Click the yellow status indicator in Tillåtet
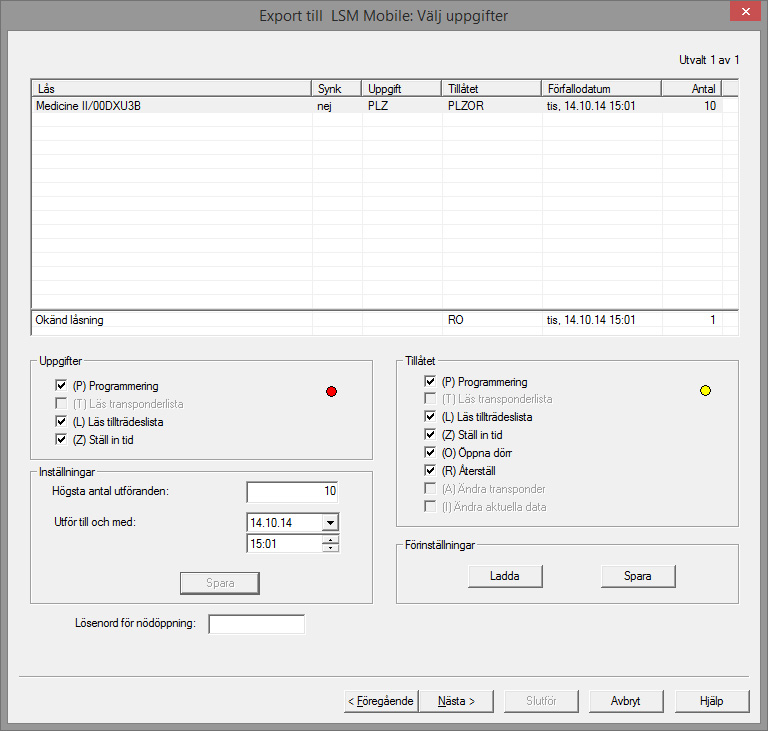768x731 pixels. 705,391
